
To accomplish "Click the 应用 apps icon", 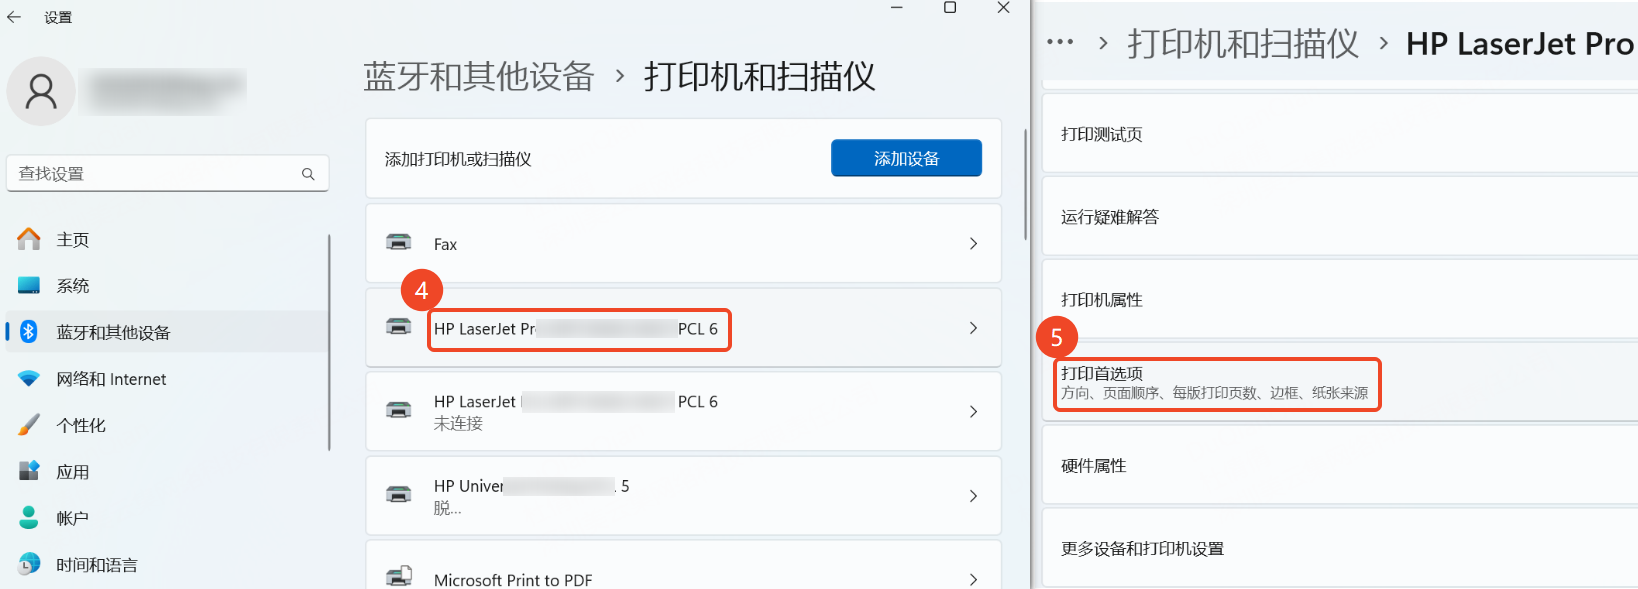I will (x=29, y=471).
